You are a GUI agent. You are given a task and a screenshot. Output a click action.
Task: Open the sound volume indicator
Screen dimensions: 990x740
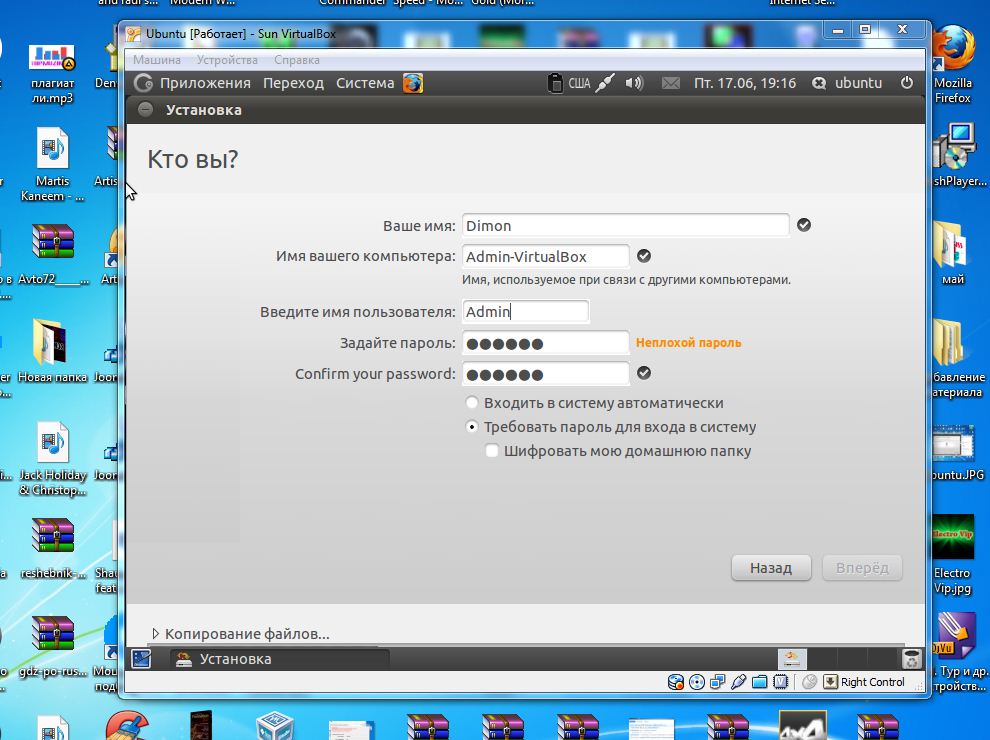tap(634, 83)
